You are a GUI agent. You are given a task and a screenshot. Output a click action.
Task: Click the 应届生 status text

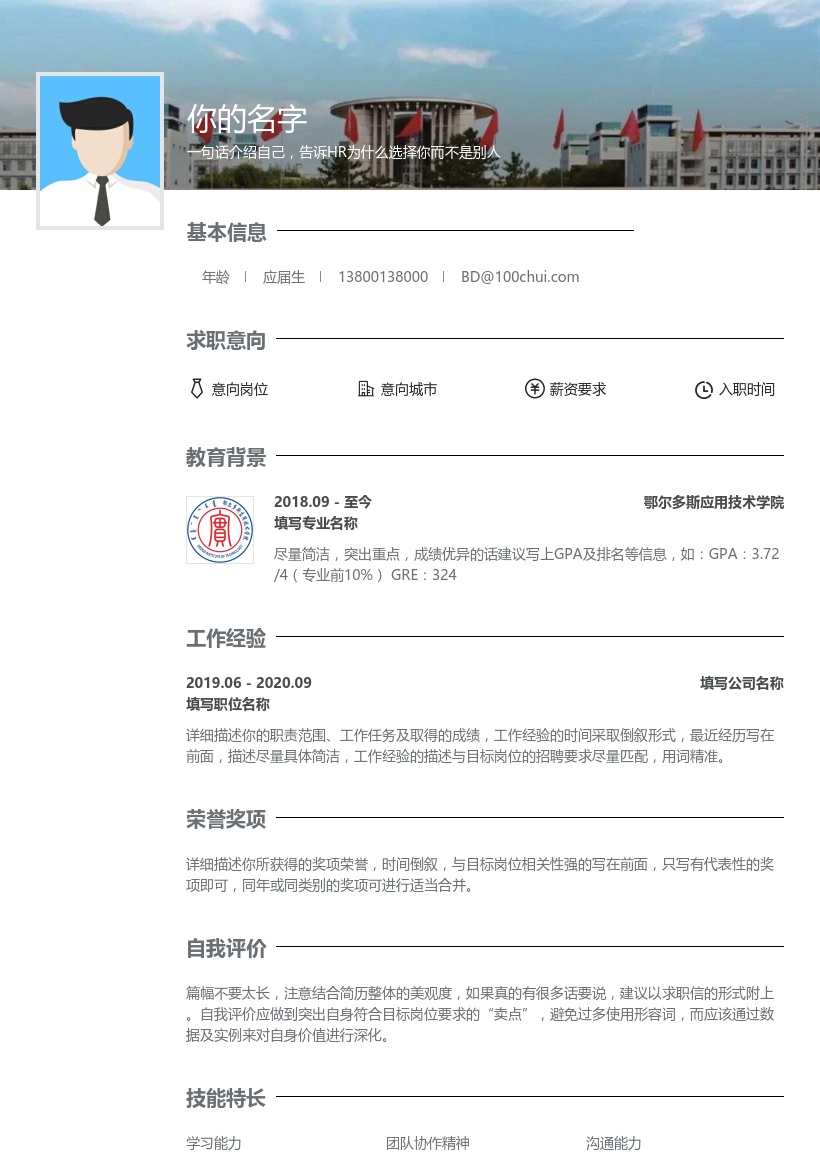(283, 277)
